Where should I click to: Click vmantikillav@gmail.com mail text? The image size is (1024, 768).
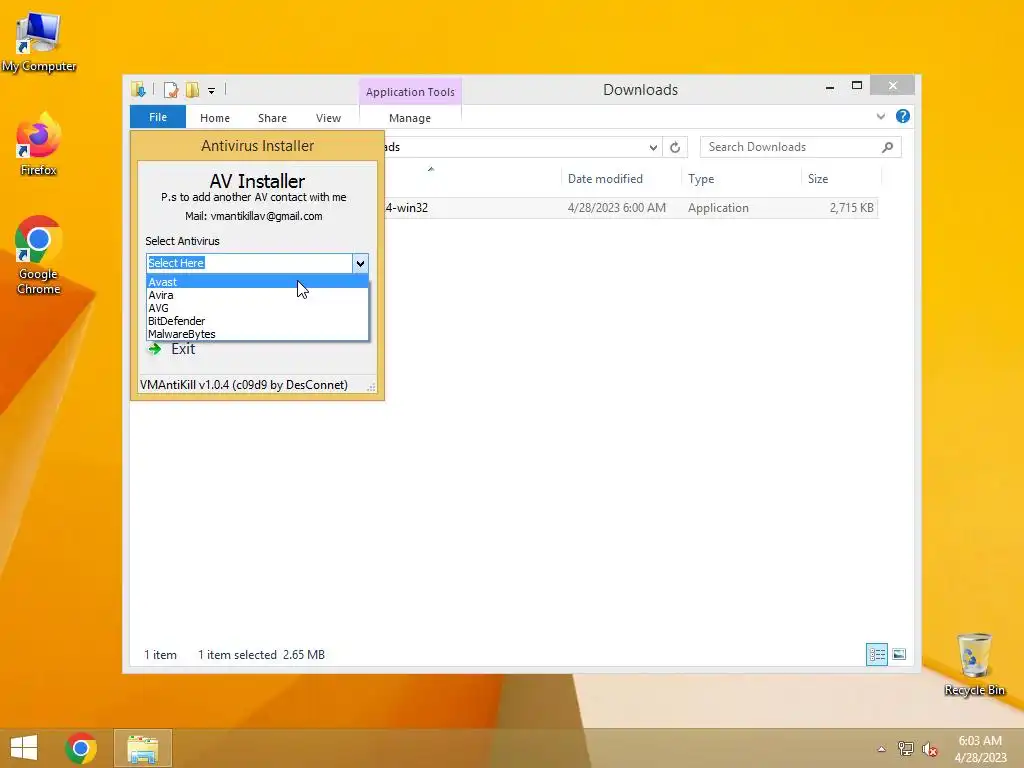click(266, 216)
